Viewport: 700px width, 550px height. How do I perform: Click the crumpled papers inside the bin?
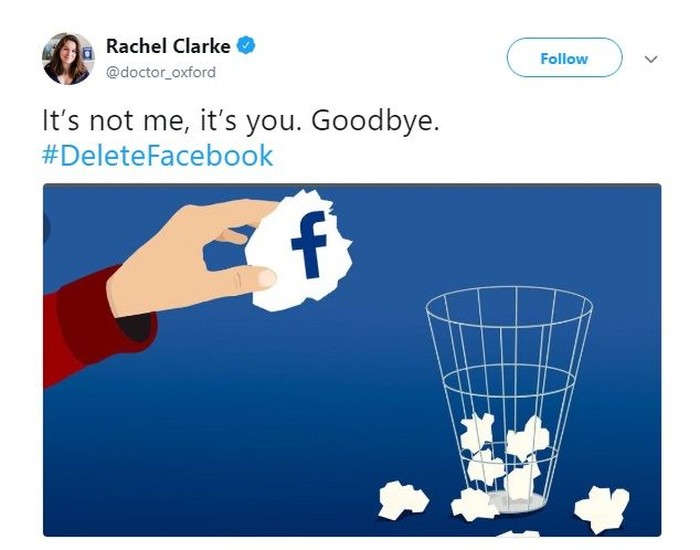(506, 455)
